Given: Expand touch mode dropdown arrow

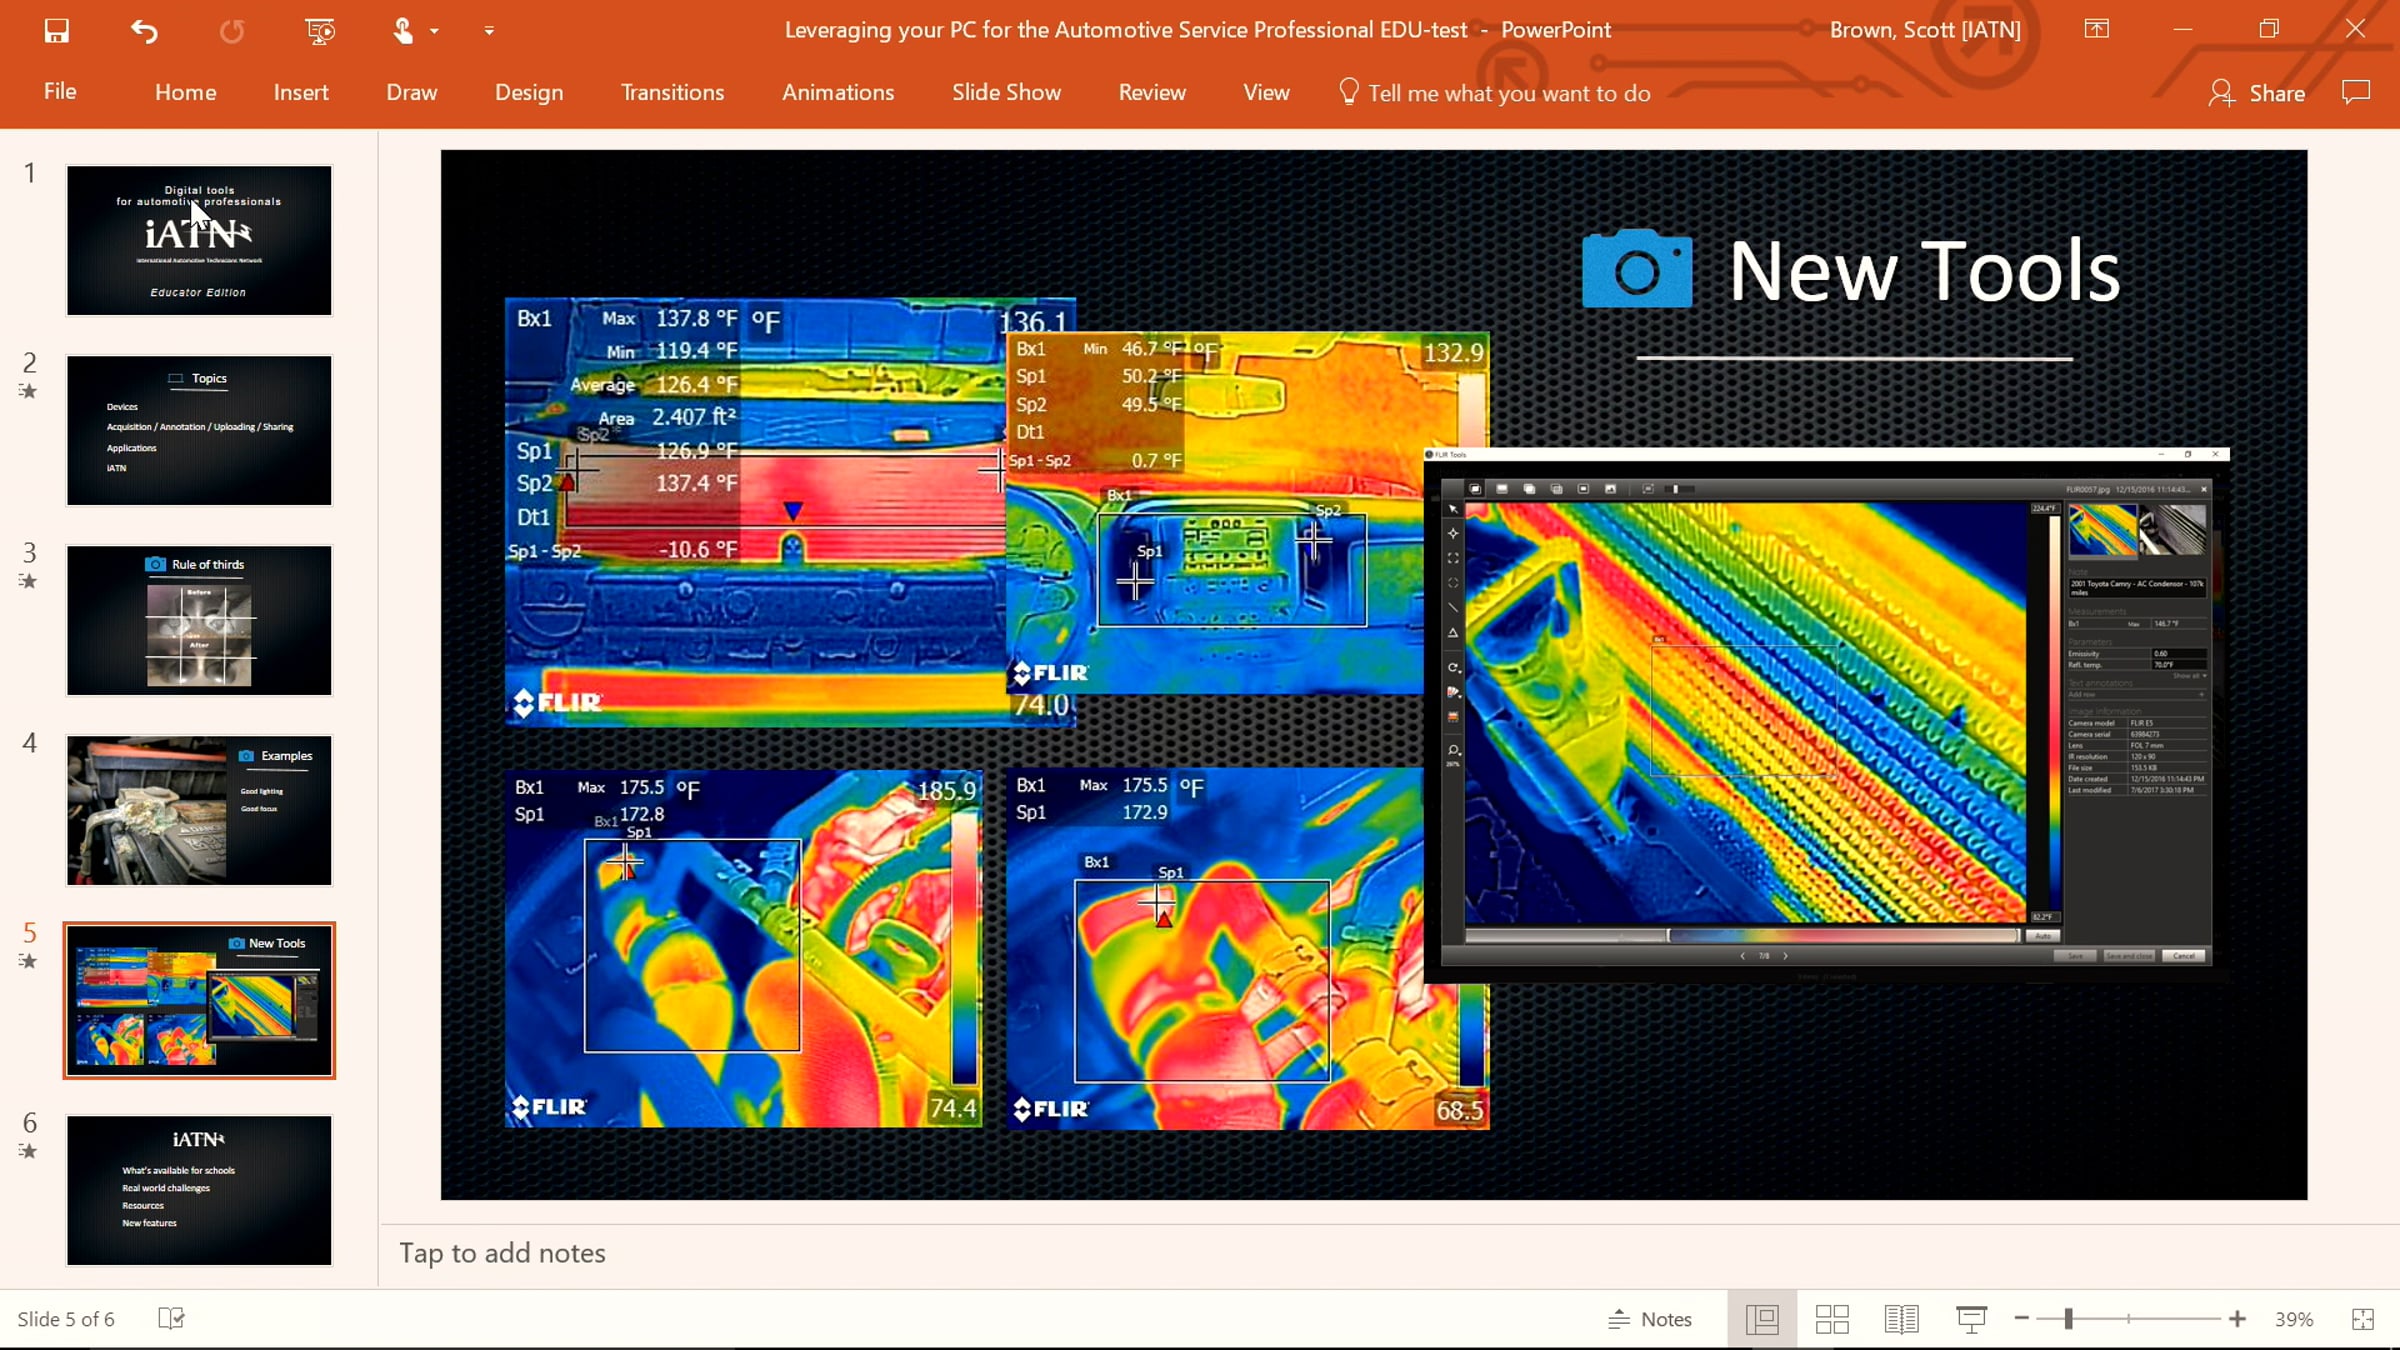Looking at the screenshot, I should pyautogui.click(x=435, y=31).
